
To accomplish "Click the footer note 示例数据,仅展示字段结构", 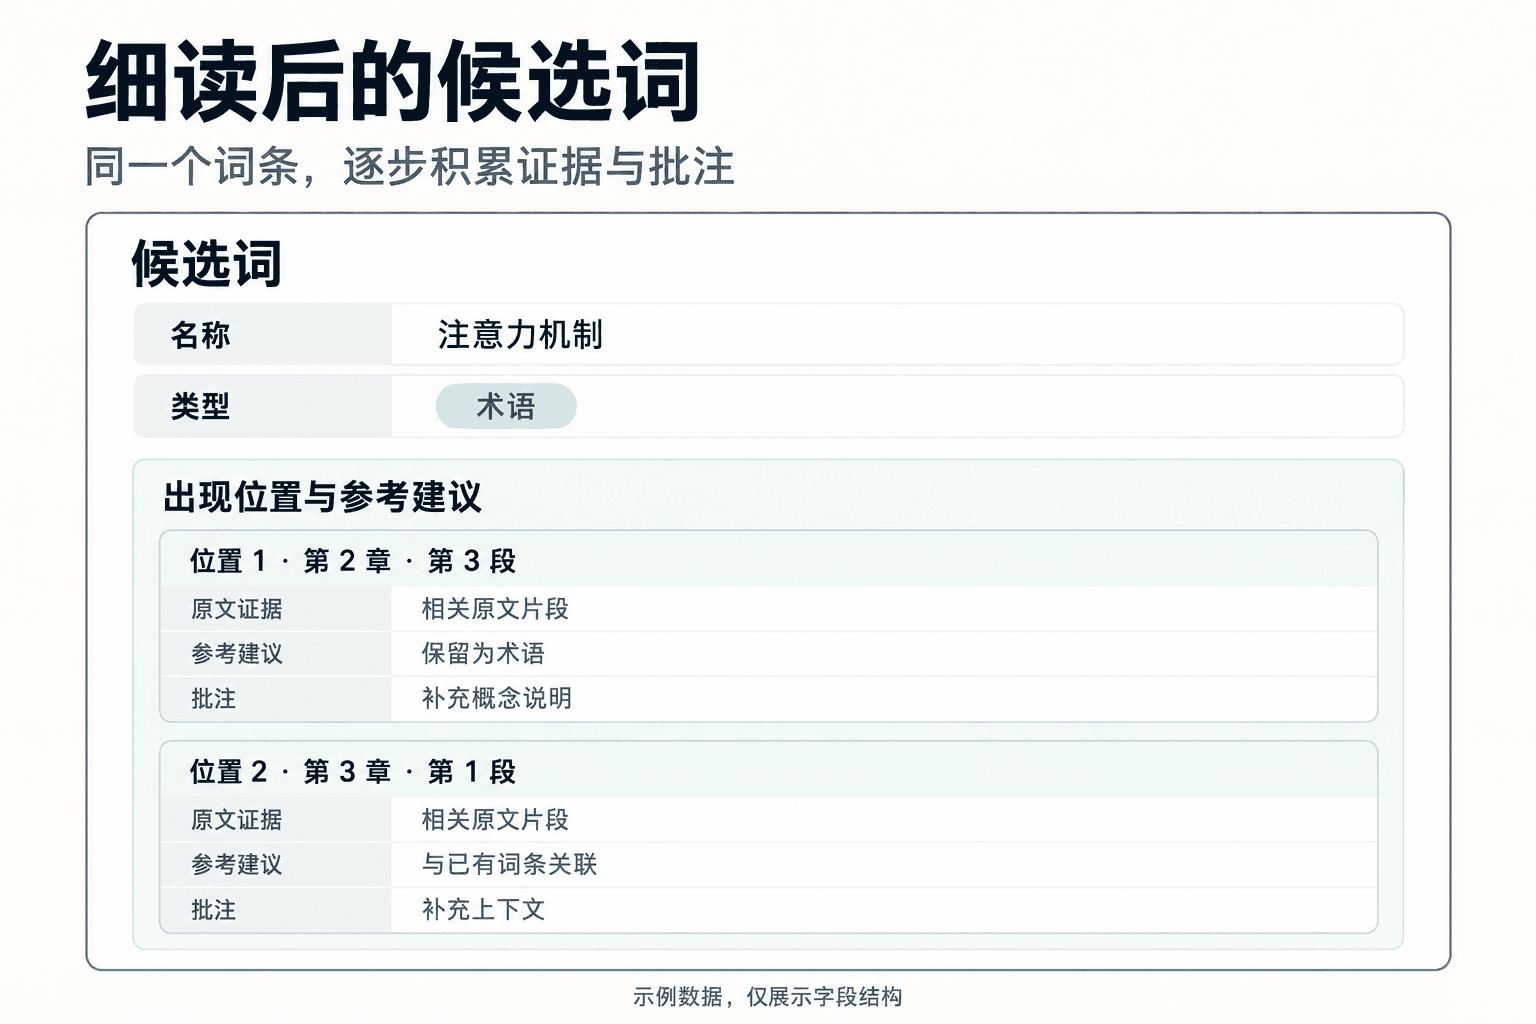I will tap(768, 996).
